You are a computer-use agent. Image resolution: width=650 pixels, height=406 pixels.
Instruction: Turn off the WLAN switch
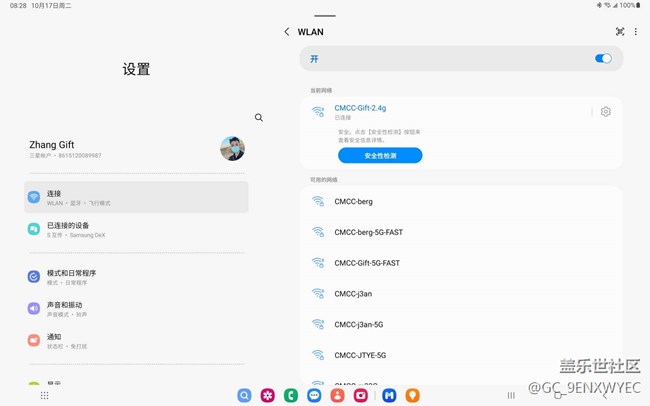pyautogui.click(x=603, y=59)
